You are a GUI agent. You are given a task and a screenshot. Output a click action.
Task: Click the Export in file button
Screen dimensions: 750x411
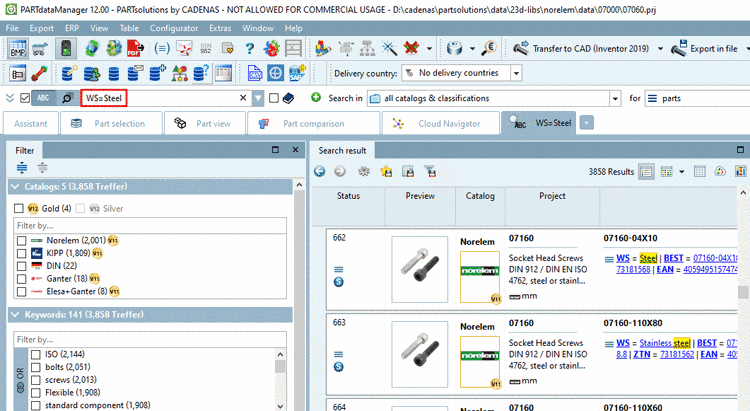[705, 48]
